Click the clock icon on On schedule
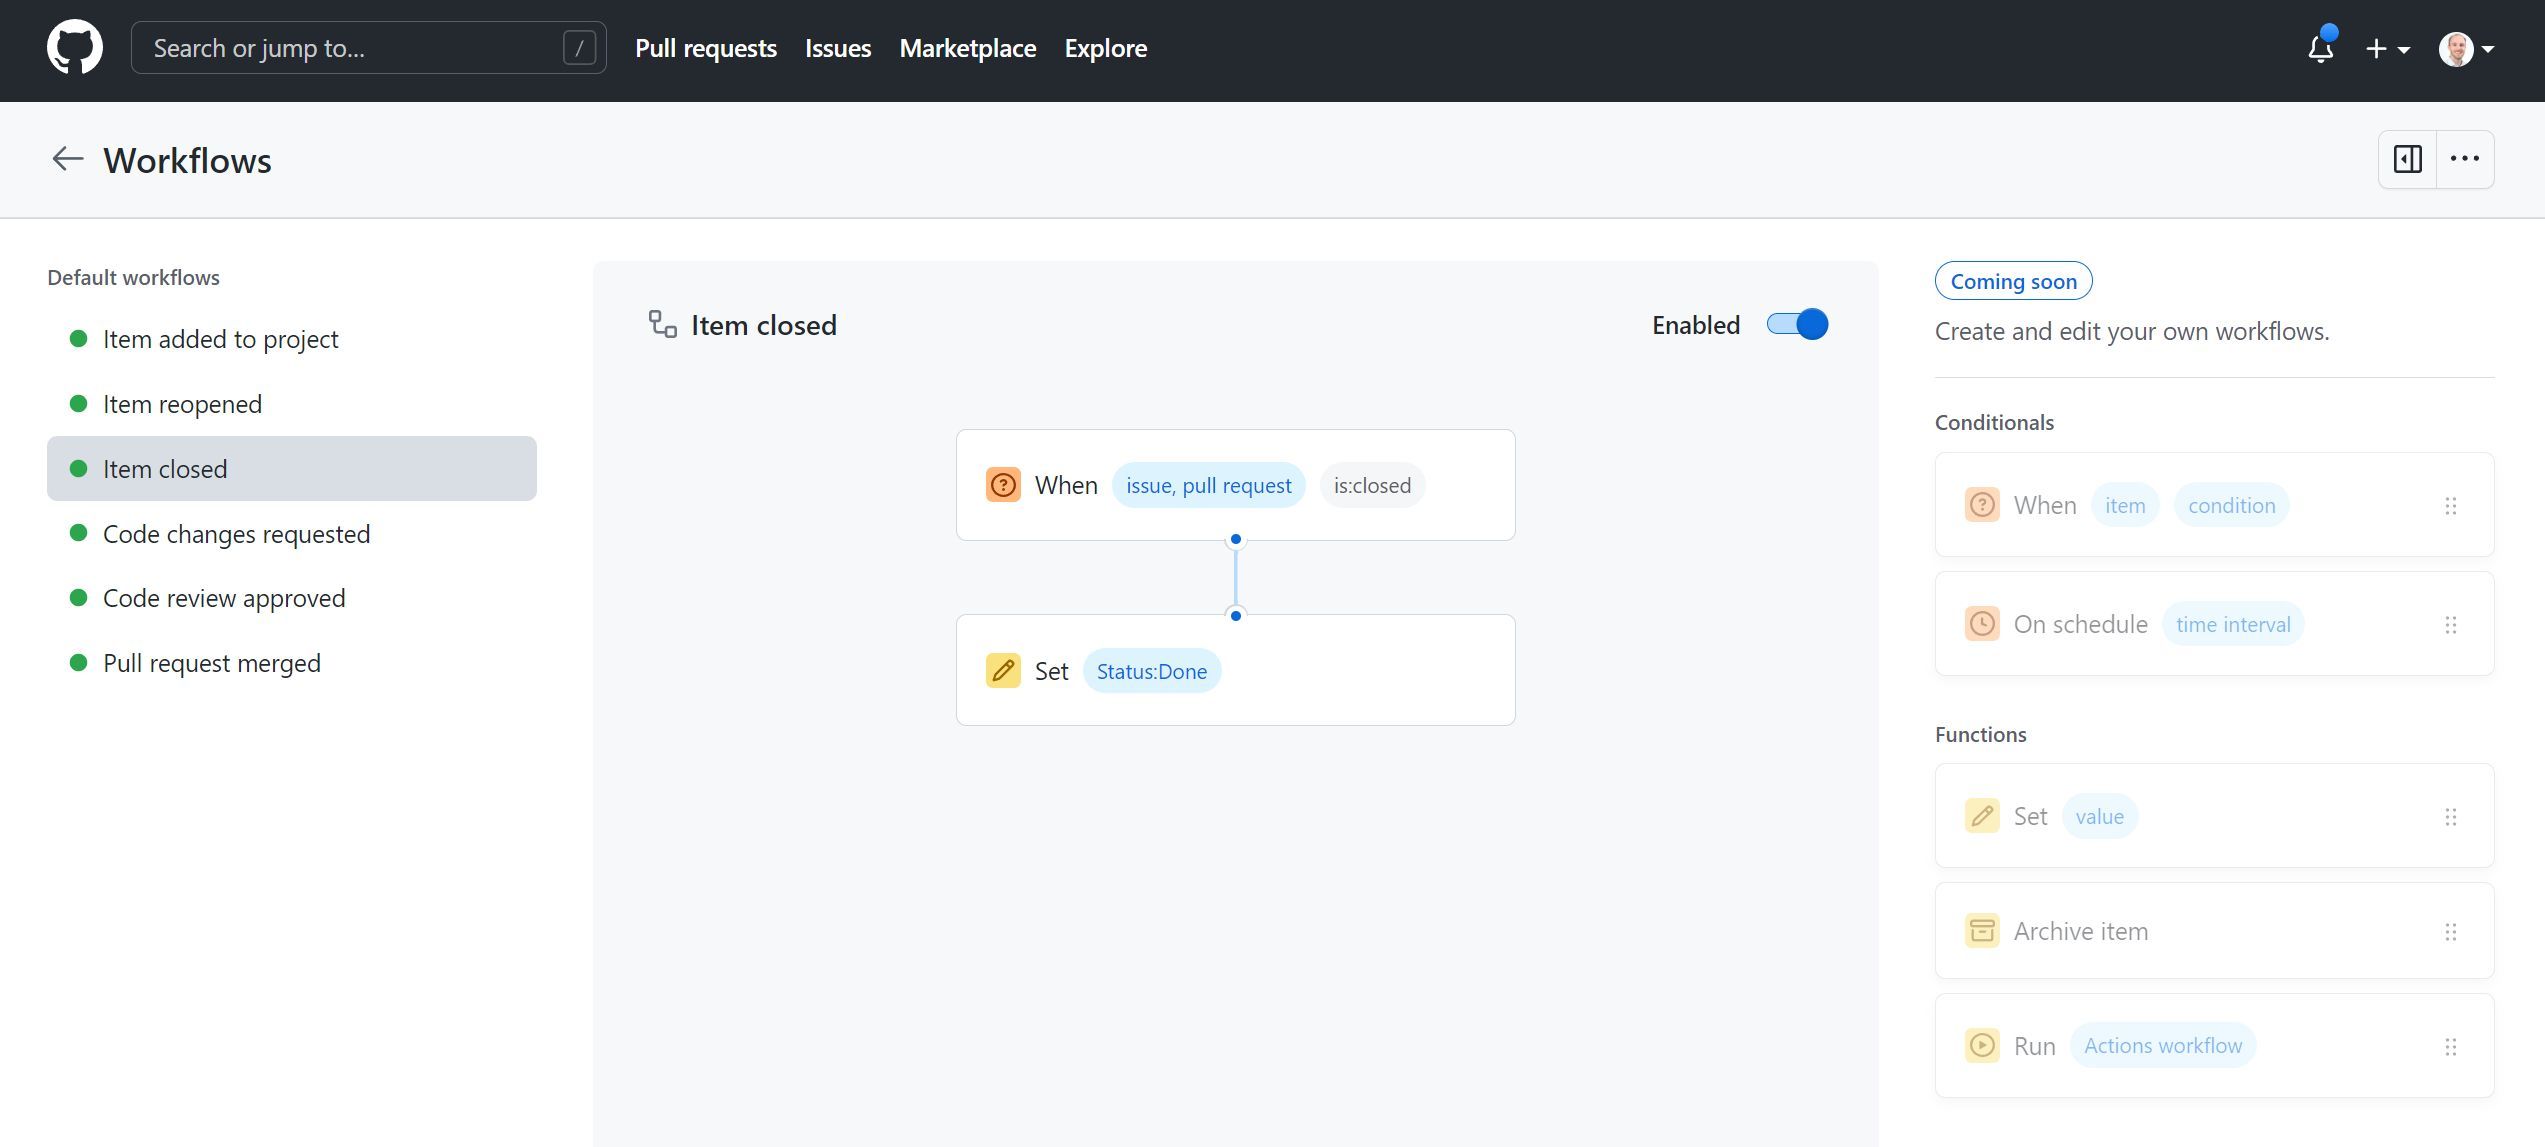This screenshot has height=1147, width=2545. 1981,623
